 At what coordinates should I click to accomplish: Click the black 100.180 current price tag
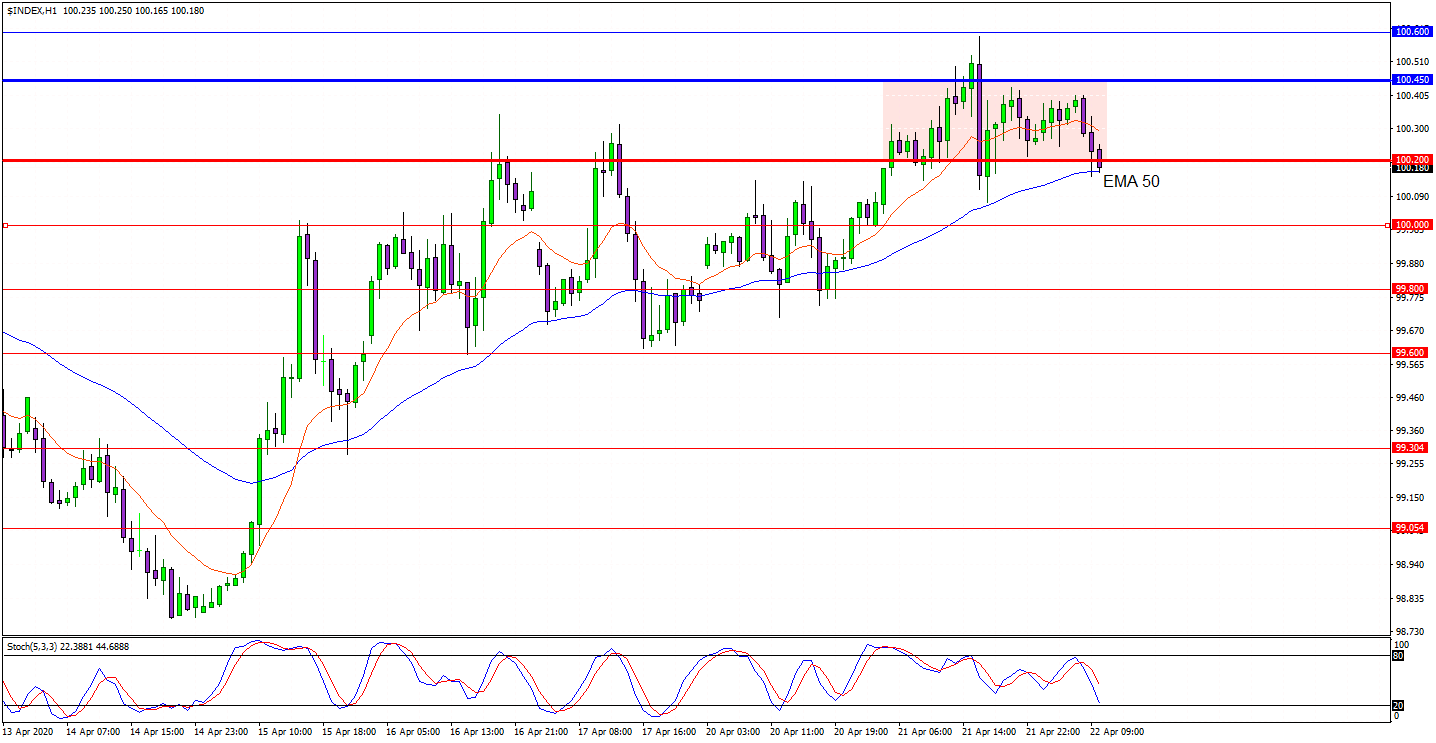coord(1412,168)
